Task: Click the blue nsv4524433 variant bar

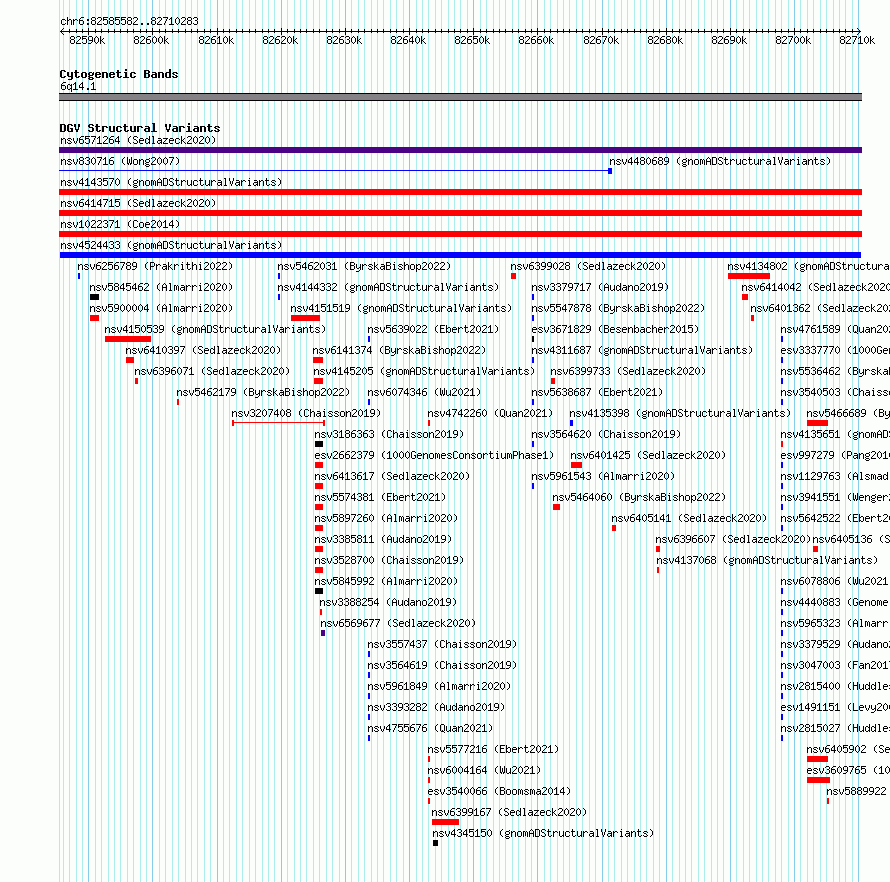Action: 460,255
